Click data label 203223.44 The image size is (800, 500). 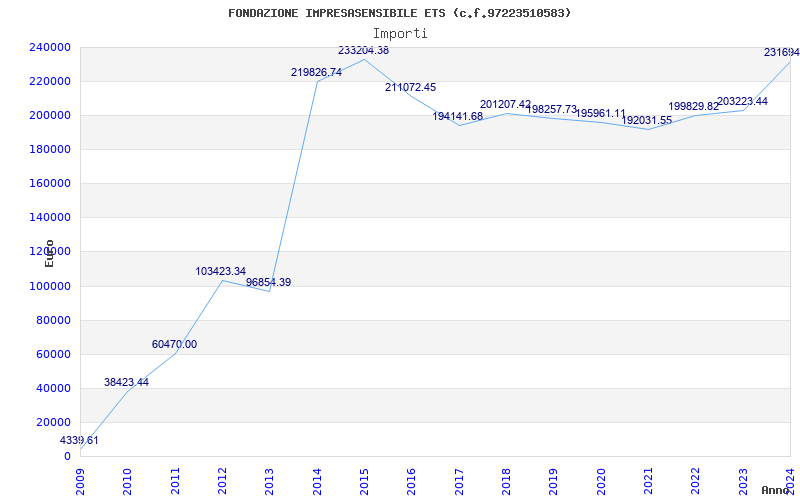(x=742, y=101)
